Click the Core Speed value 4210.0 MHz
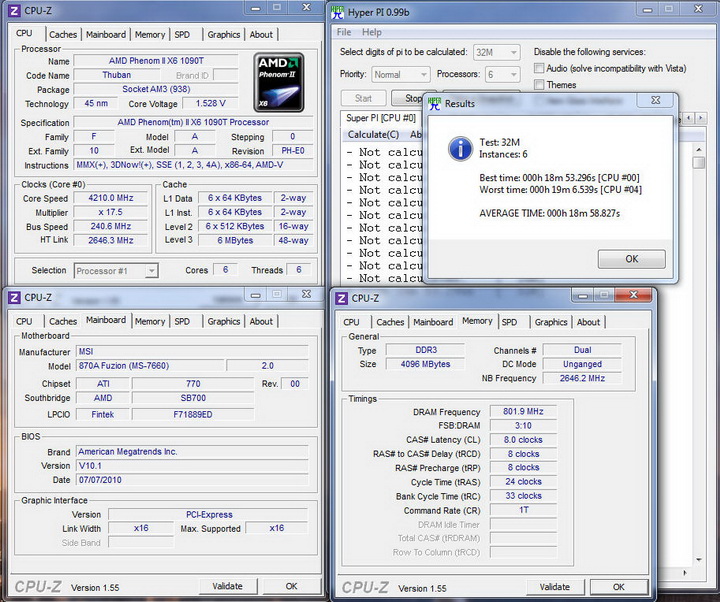 pyautogui.click(x=111, y=198)
